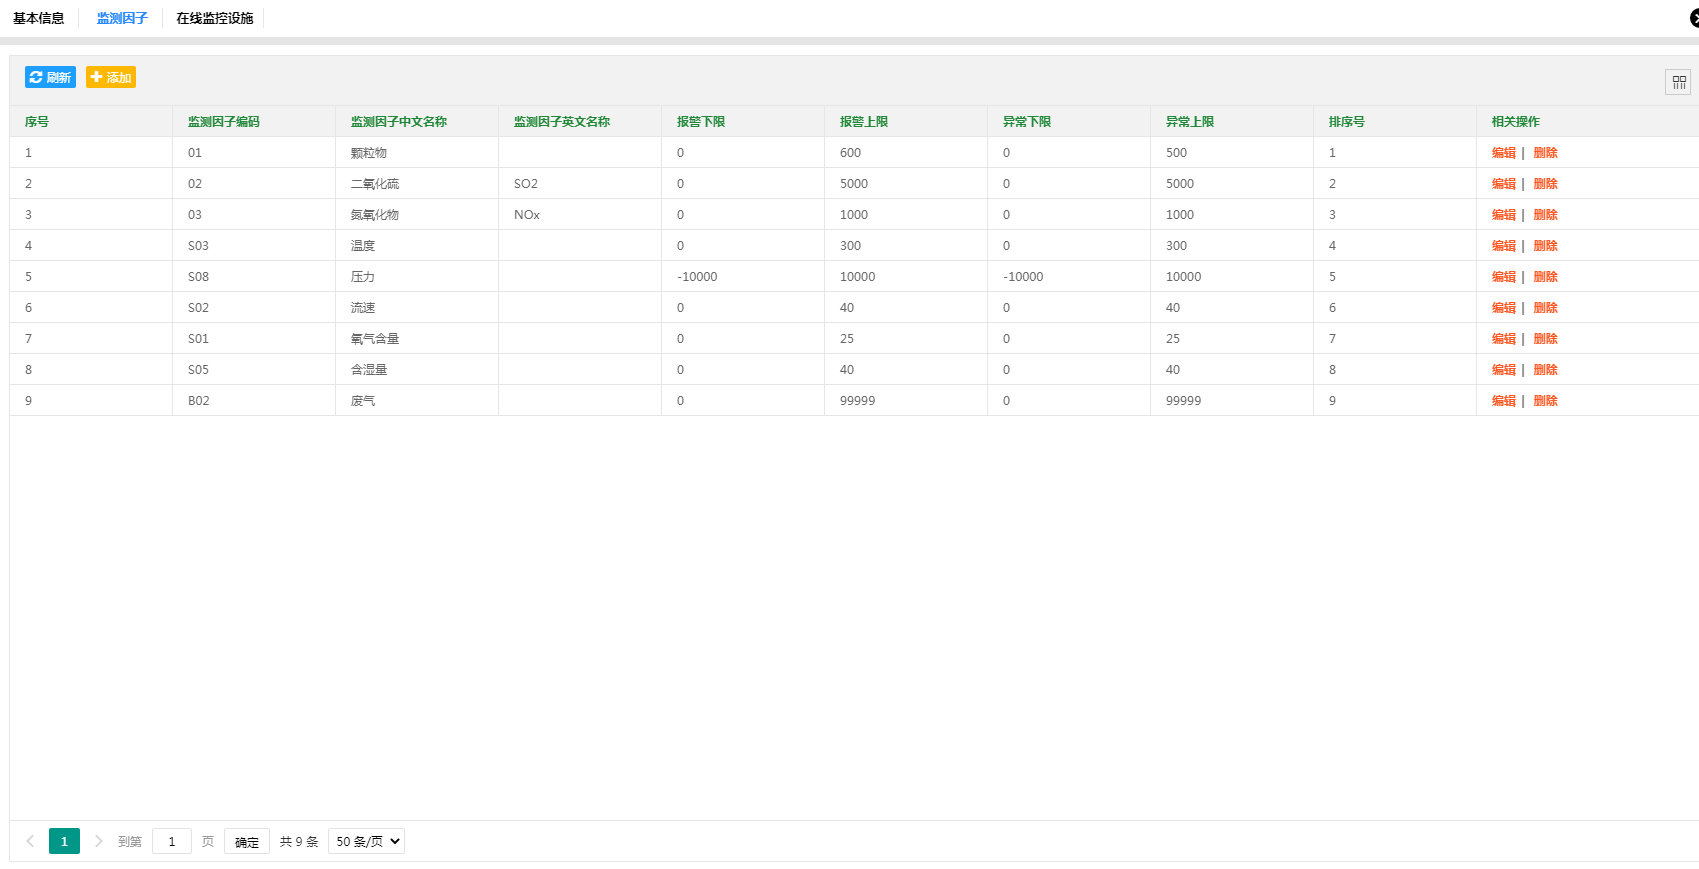Screen dimensions: 1699x869
Task: Switch to the 在线监控设施 tab
Action: coord(215,18)
